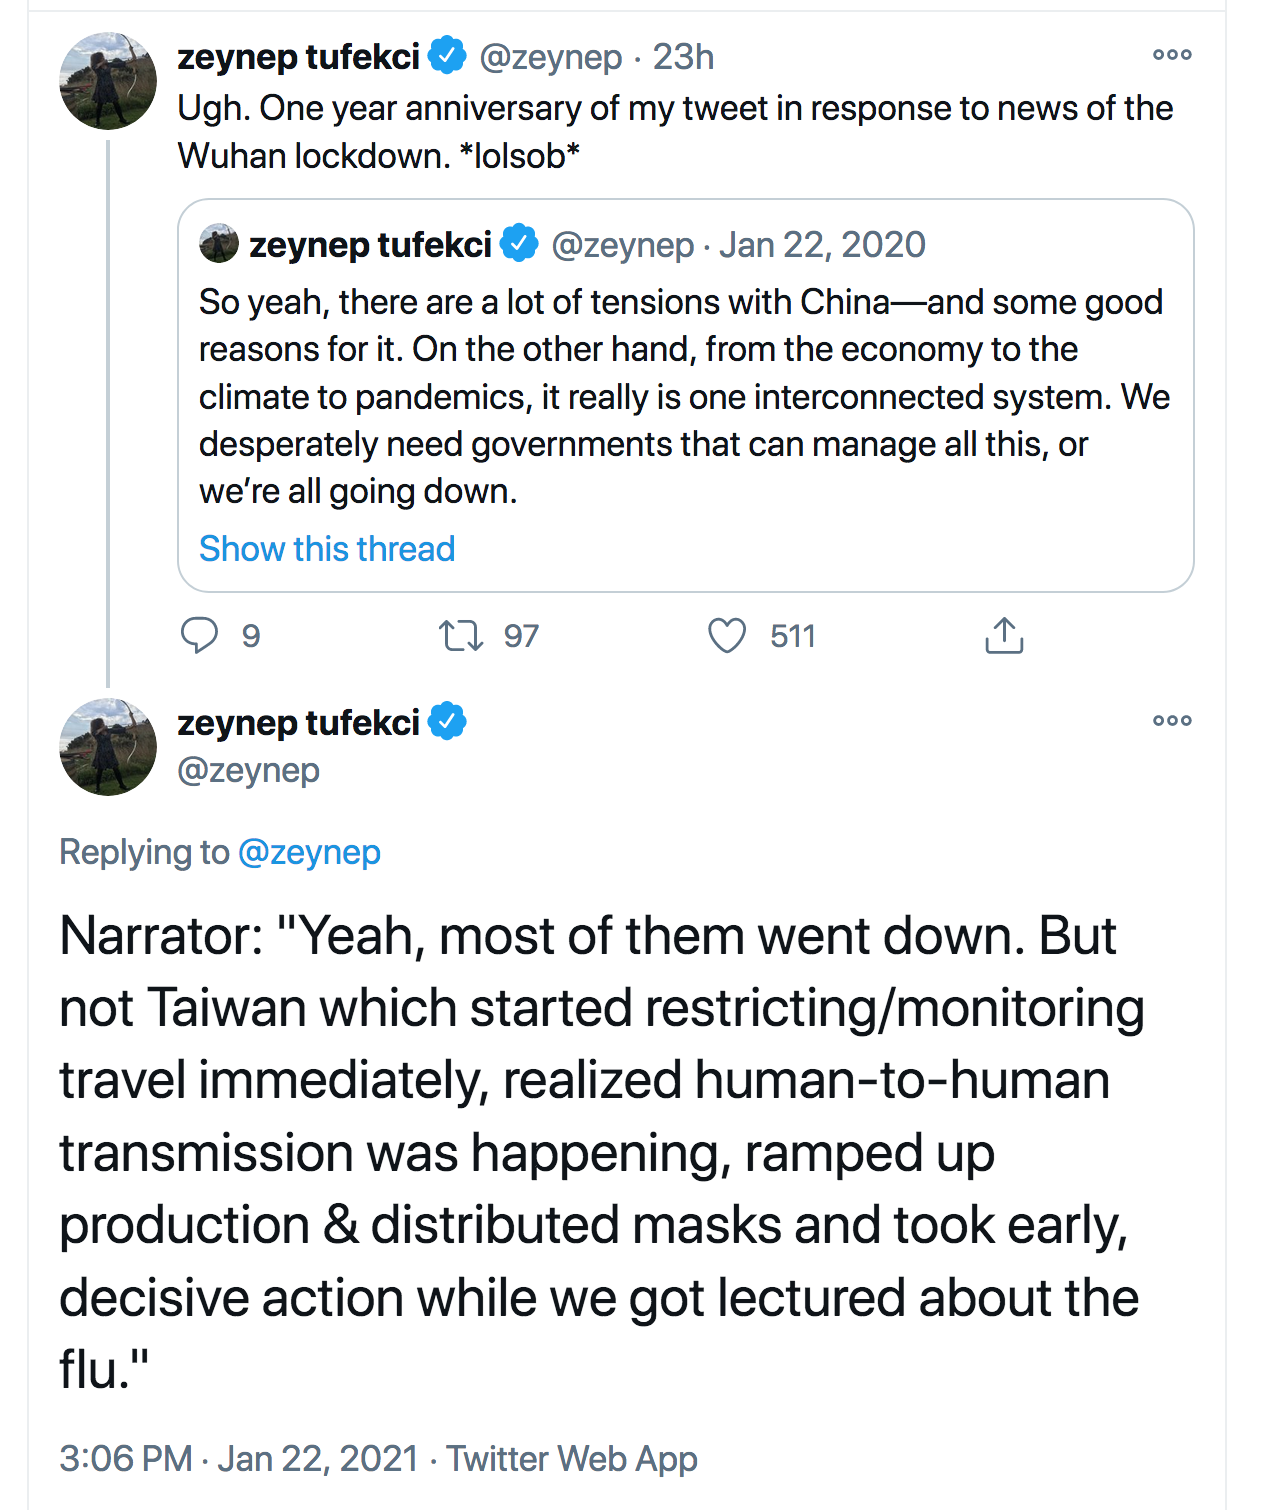This screenshot has height=1510, width=1264.
Task: Retweet the Wuhan lockdown anniversary tweet
Action: (x=461, y=635)
